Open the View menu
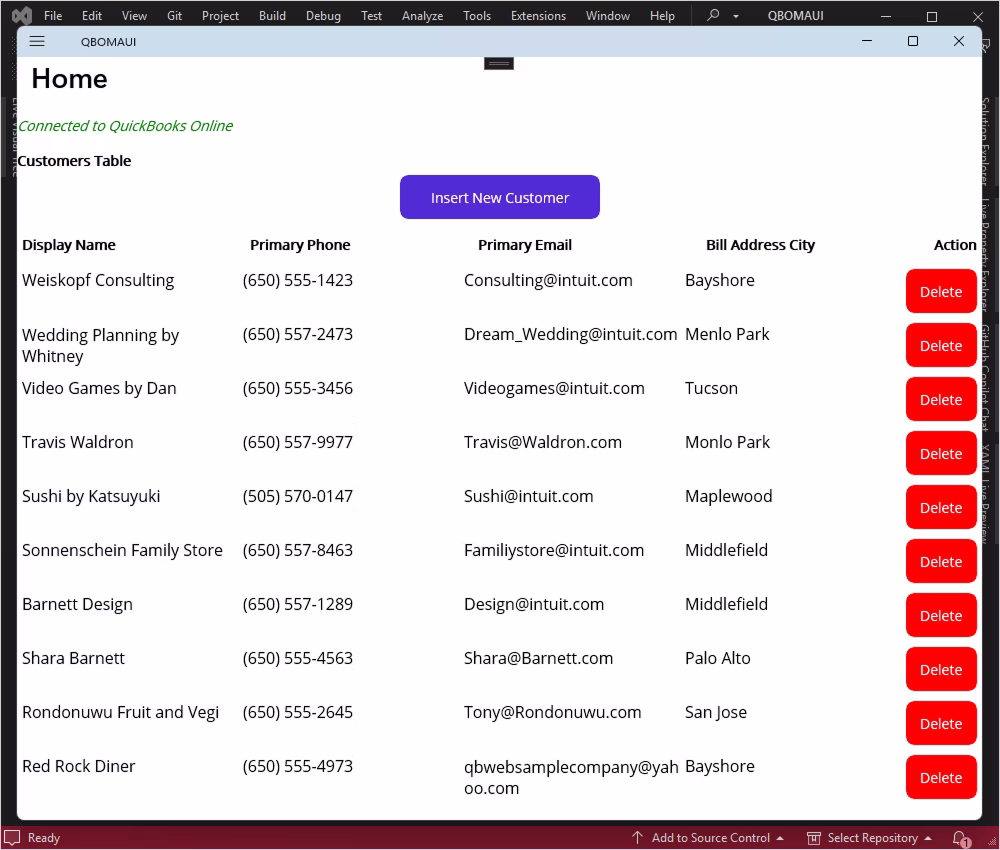Screen dimensions: 1000x850 tap(134, 15)
